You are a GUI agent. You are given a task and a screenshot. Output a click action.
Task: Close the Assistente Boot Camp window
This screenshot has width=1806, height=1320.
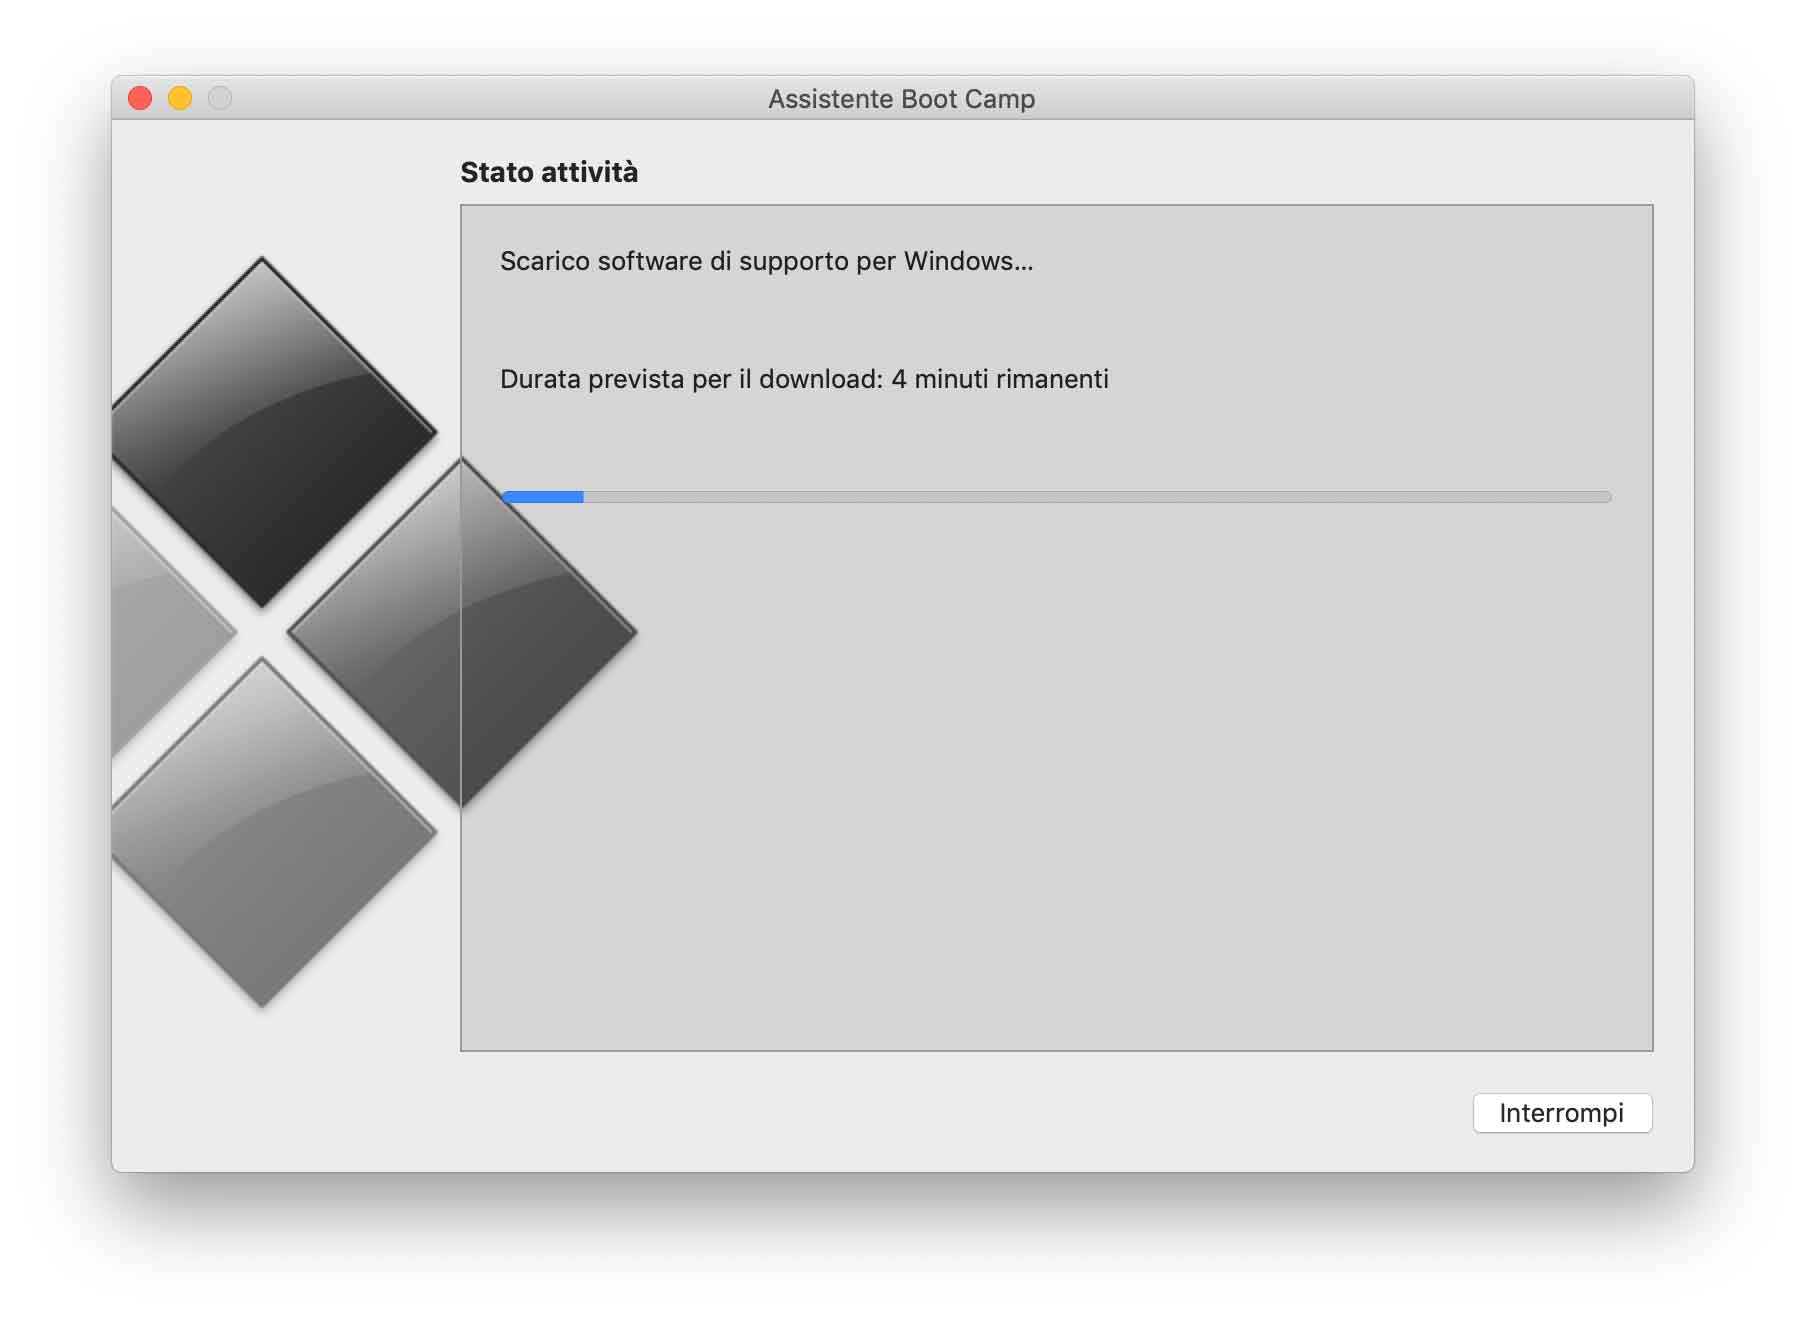click(x=140, y=98)
